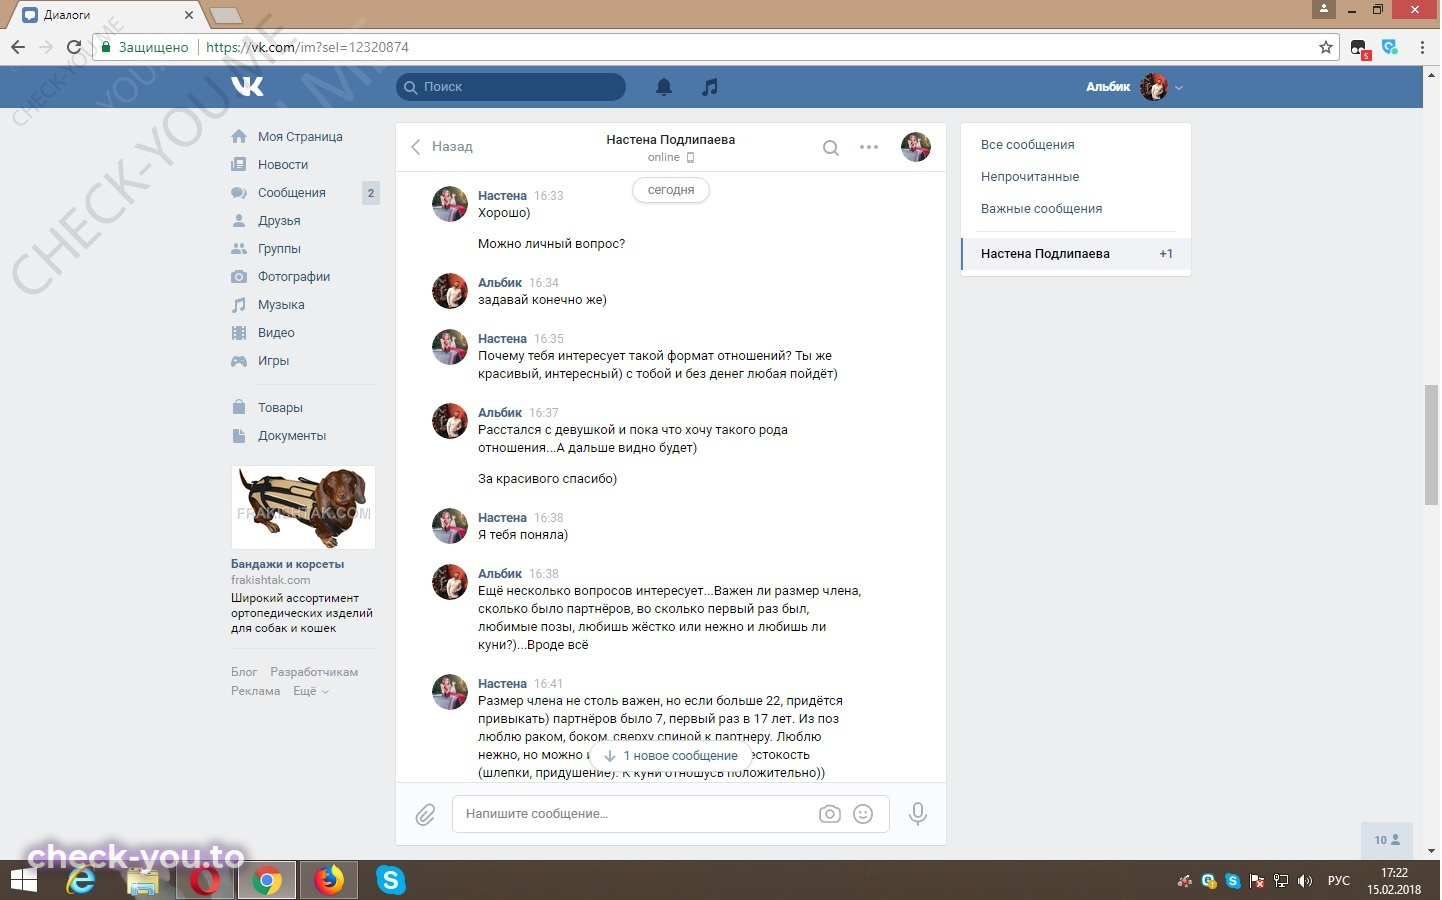Open the Реклама footer link
The width and height of the screenshot is (1442, 900).
(255, 691)
